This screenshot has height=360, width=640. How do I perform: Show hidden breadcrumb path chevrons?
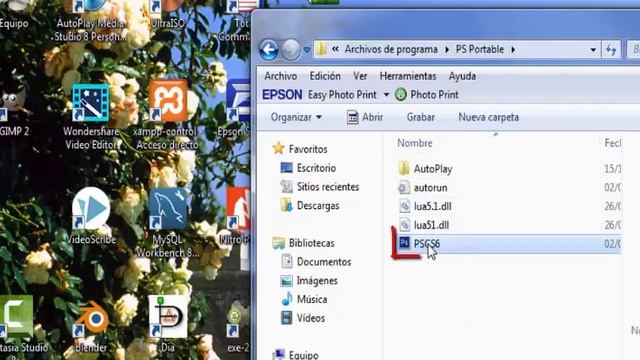pos(335,49)
